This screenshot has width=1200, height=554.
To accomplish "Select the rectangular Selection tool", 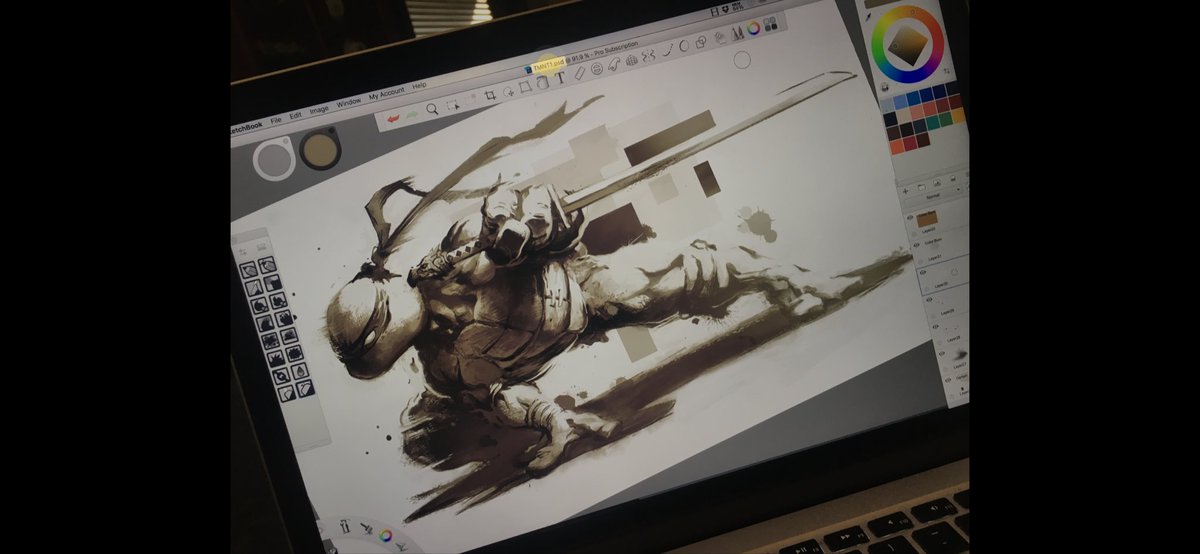I will (x=452, y=106).
